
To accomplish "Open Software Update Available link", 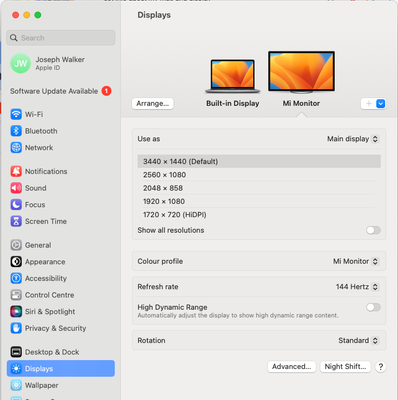I will (61, 91).
